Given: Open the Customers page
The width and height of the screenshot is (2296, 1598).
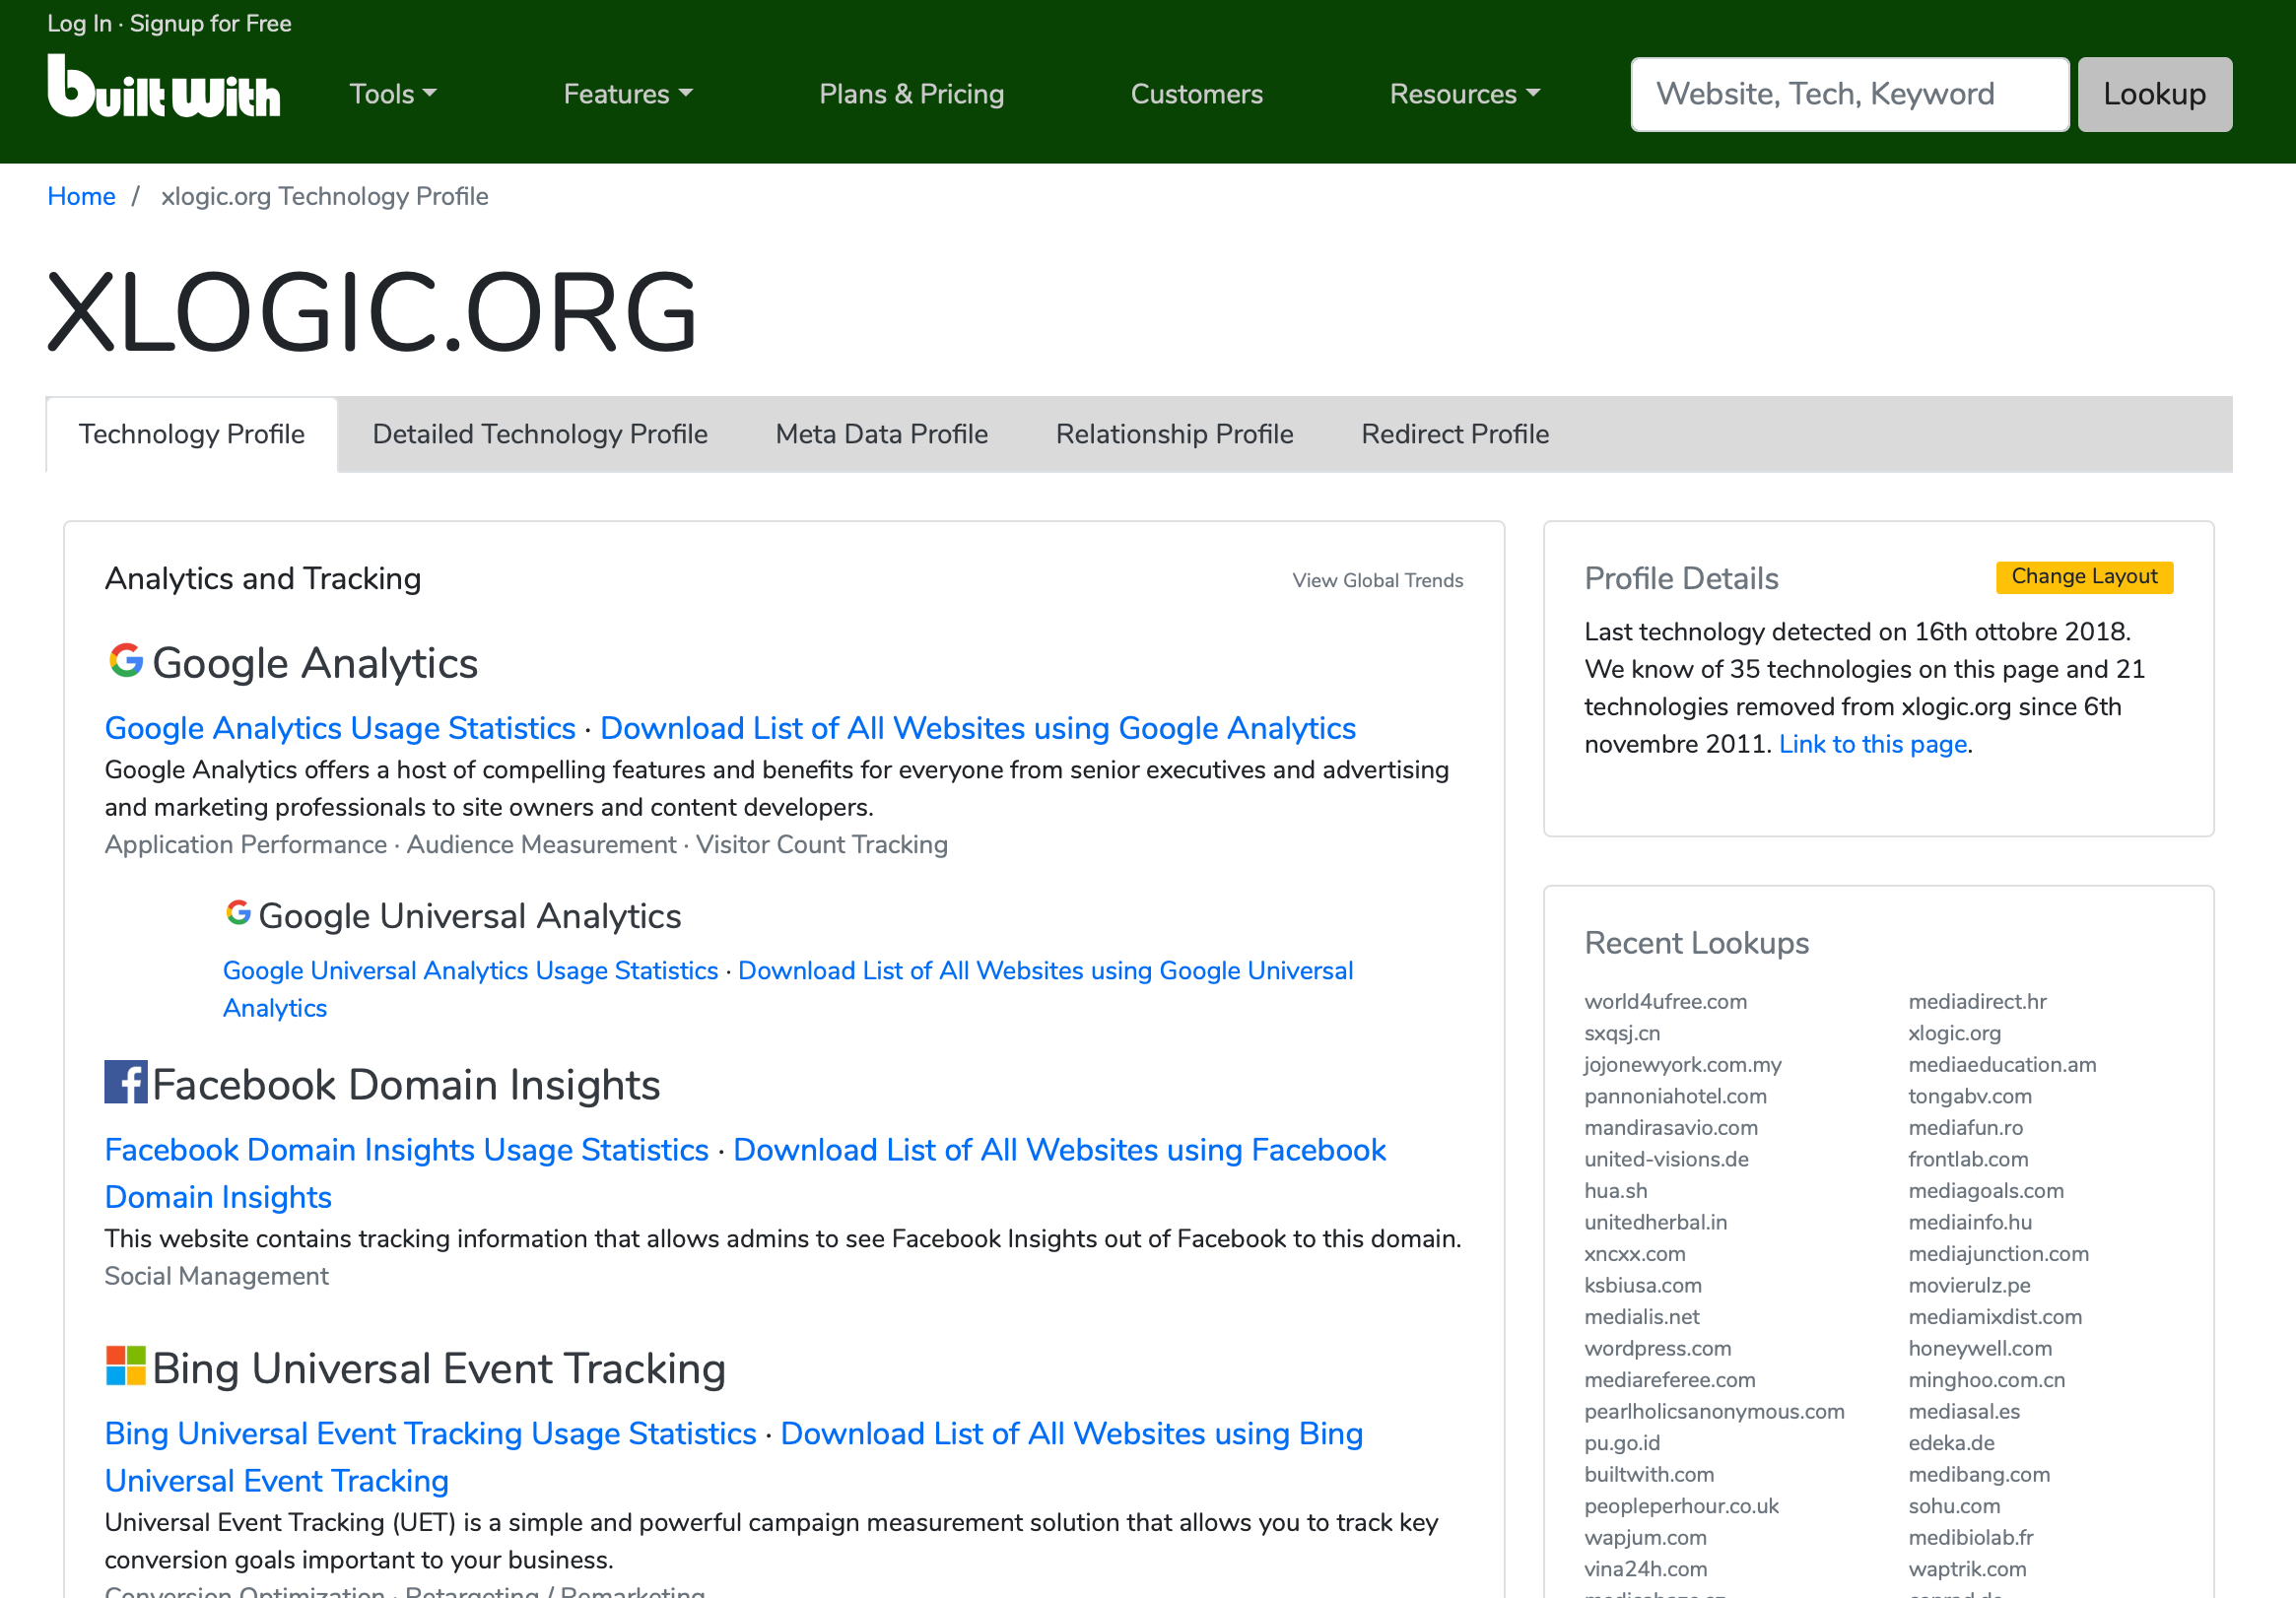Looking at the screenshot, I should (1197, 94).
